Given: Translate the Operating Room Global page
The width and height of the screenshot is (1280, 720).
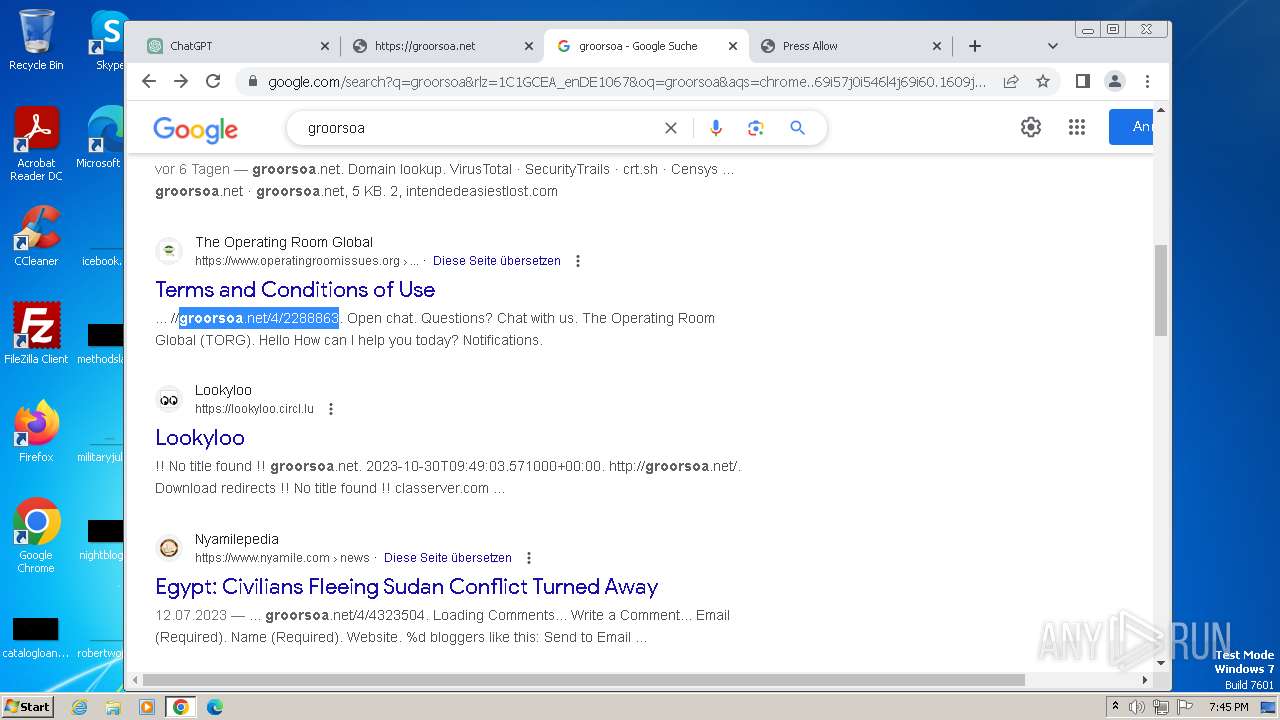Looking at the screenshot, I should point(497,261).
